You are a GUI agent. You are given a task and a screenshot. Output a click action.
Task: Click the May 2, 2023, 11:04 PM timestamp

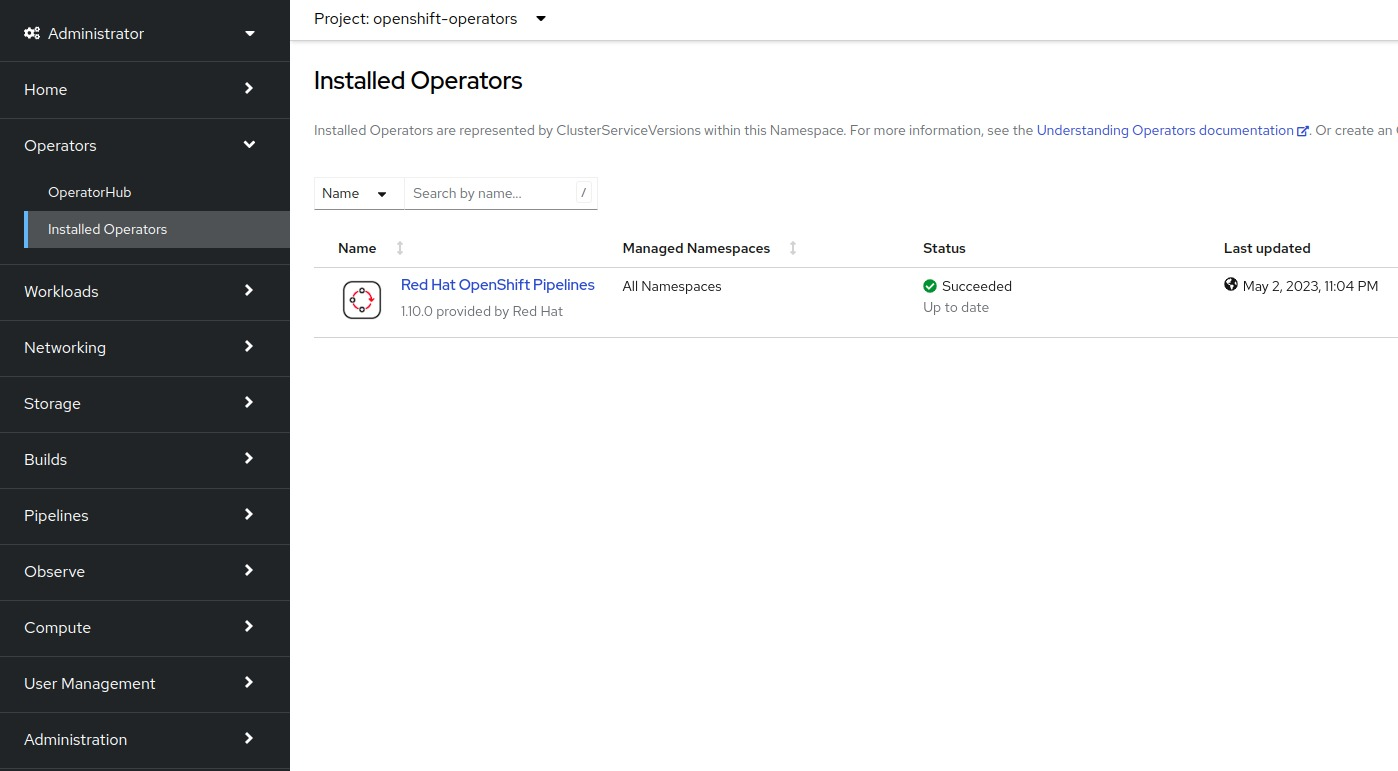pos(1310,286)
